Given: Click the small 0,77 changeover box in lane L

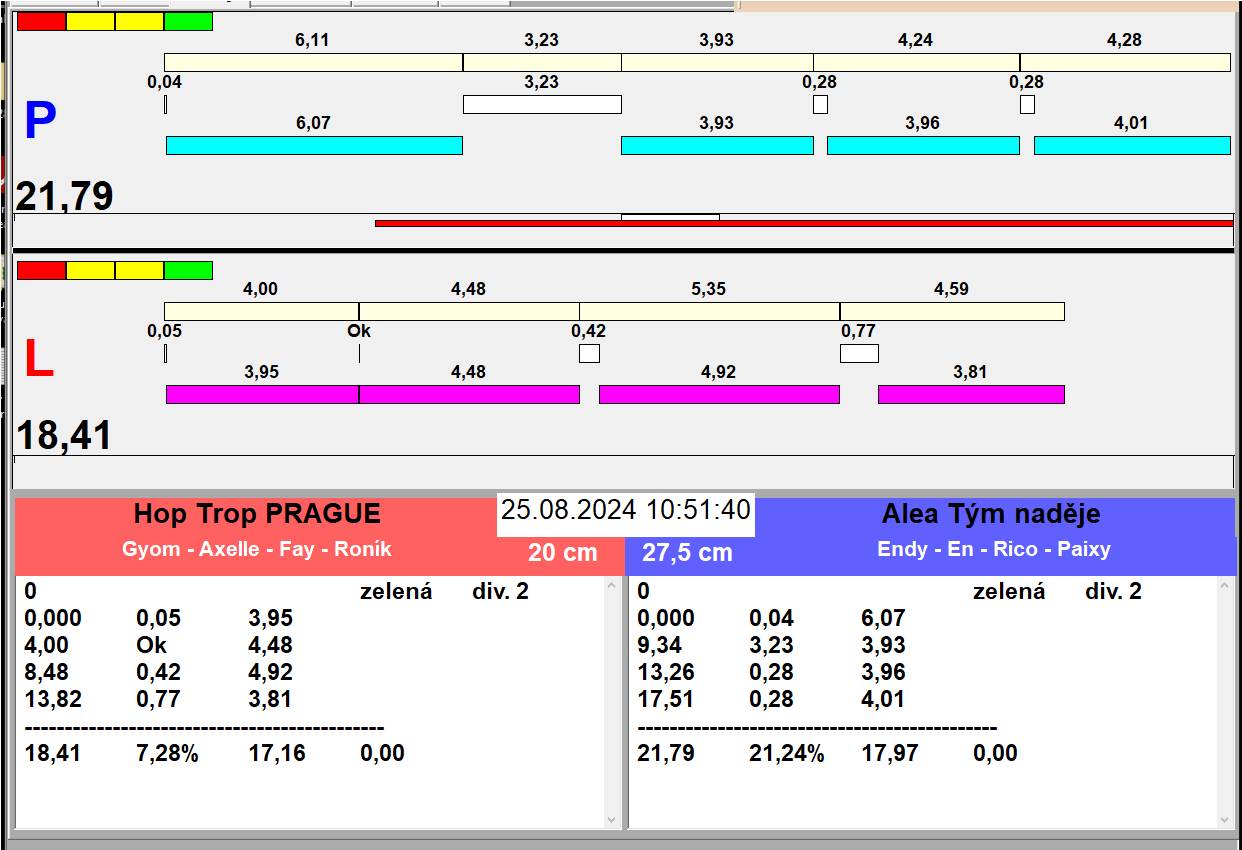Looking at the screenshot, I should [859, 353].
